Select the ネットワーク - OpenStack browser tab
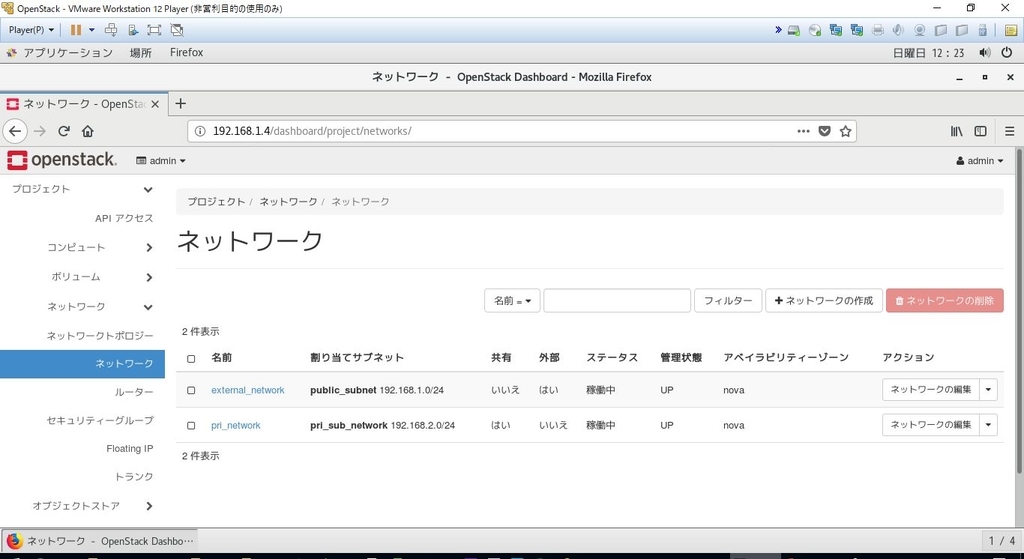The image size is (1024, 559). [x=83, y=104]
